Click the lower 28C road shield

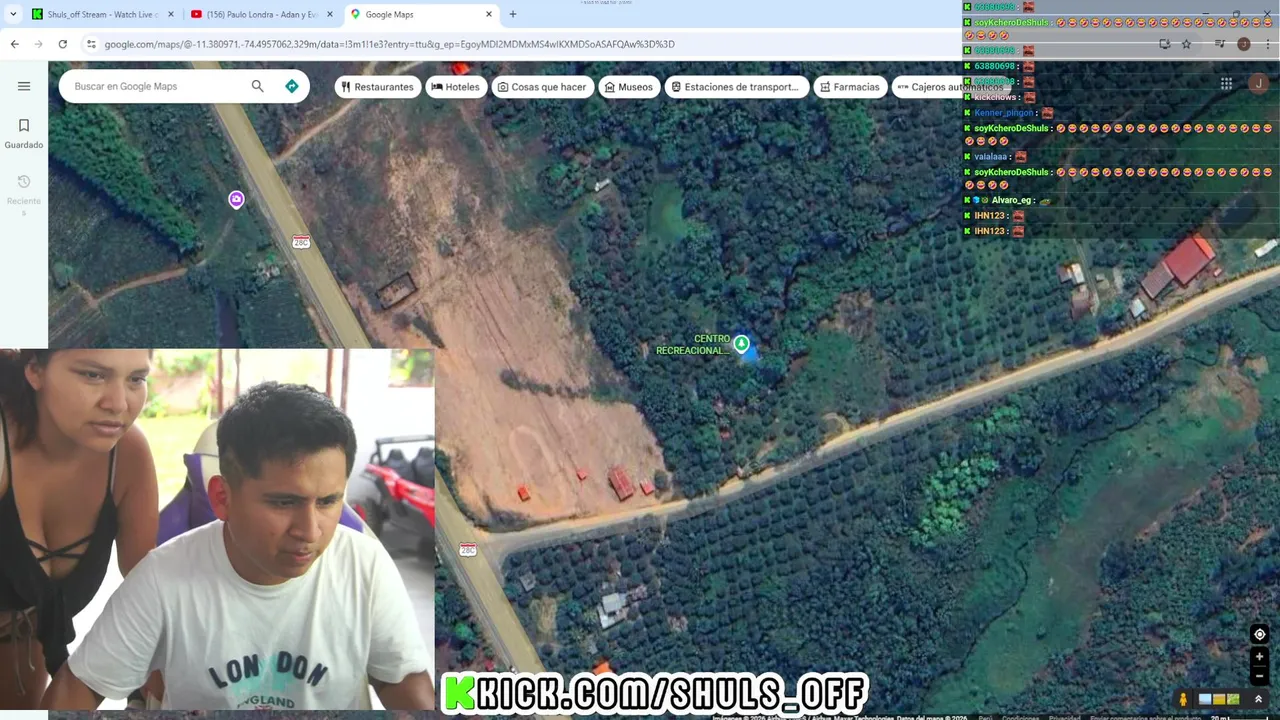(x=467, y=550)
